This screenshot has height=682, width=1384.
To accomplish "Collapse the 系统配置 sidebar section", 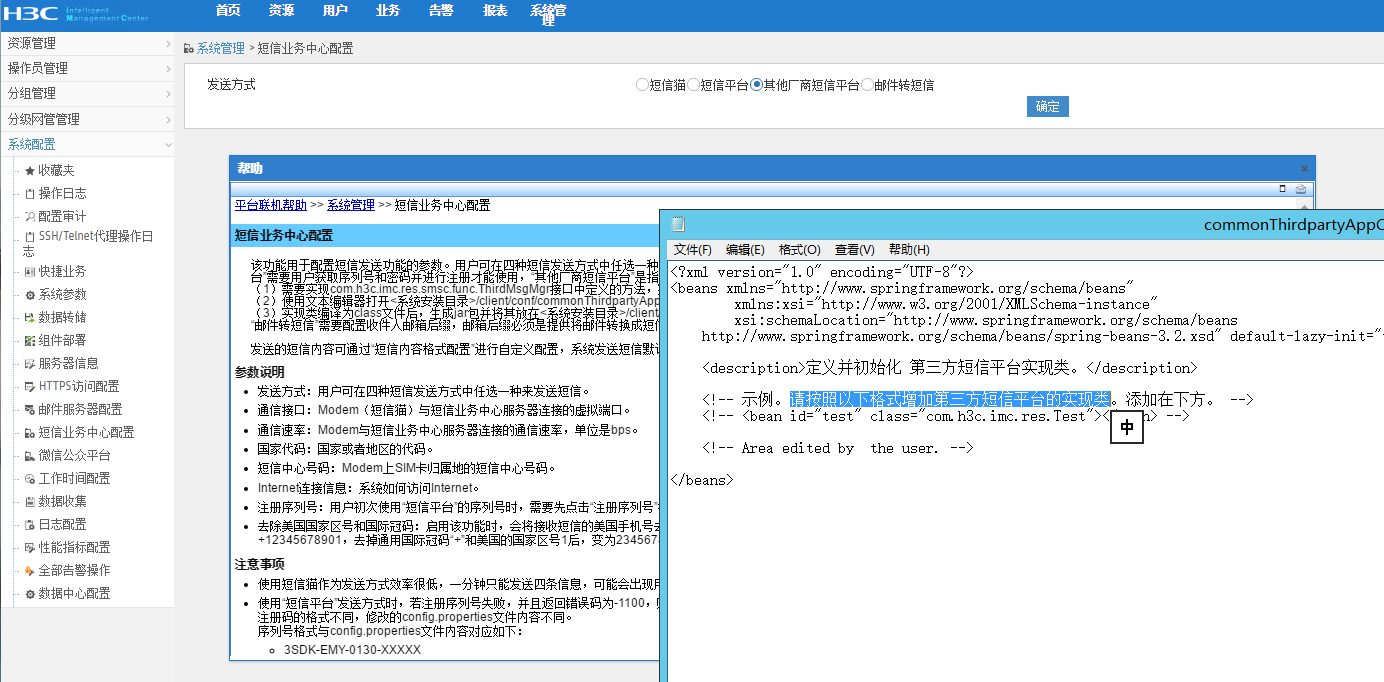I will pyautogui.click(x=87, y=144).
